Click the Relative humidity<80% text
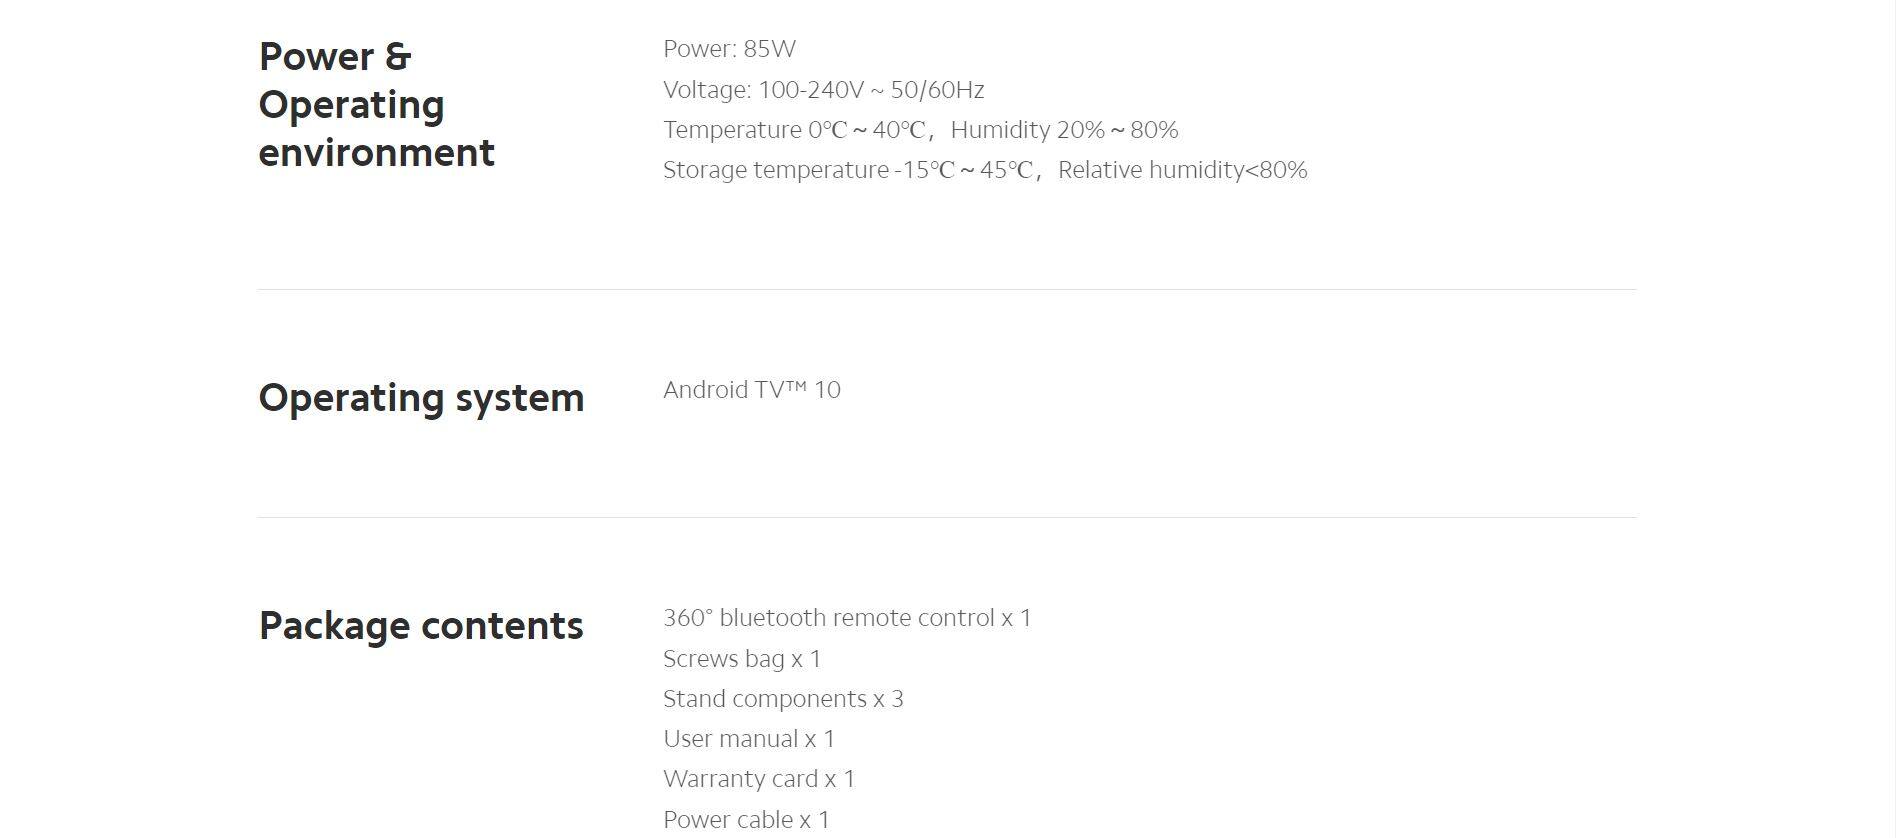 1182,170
